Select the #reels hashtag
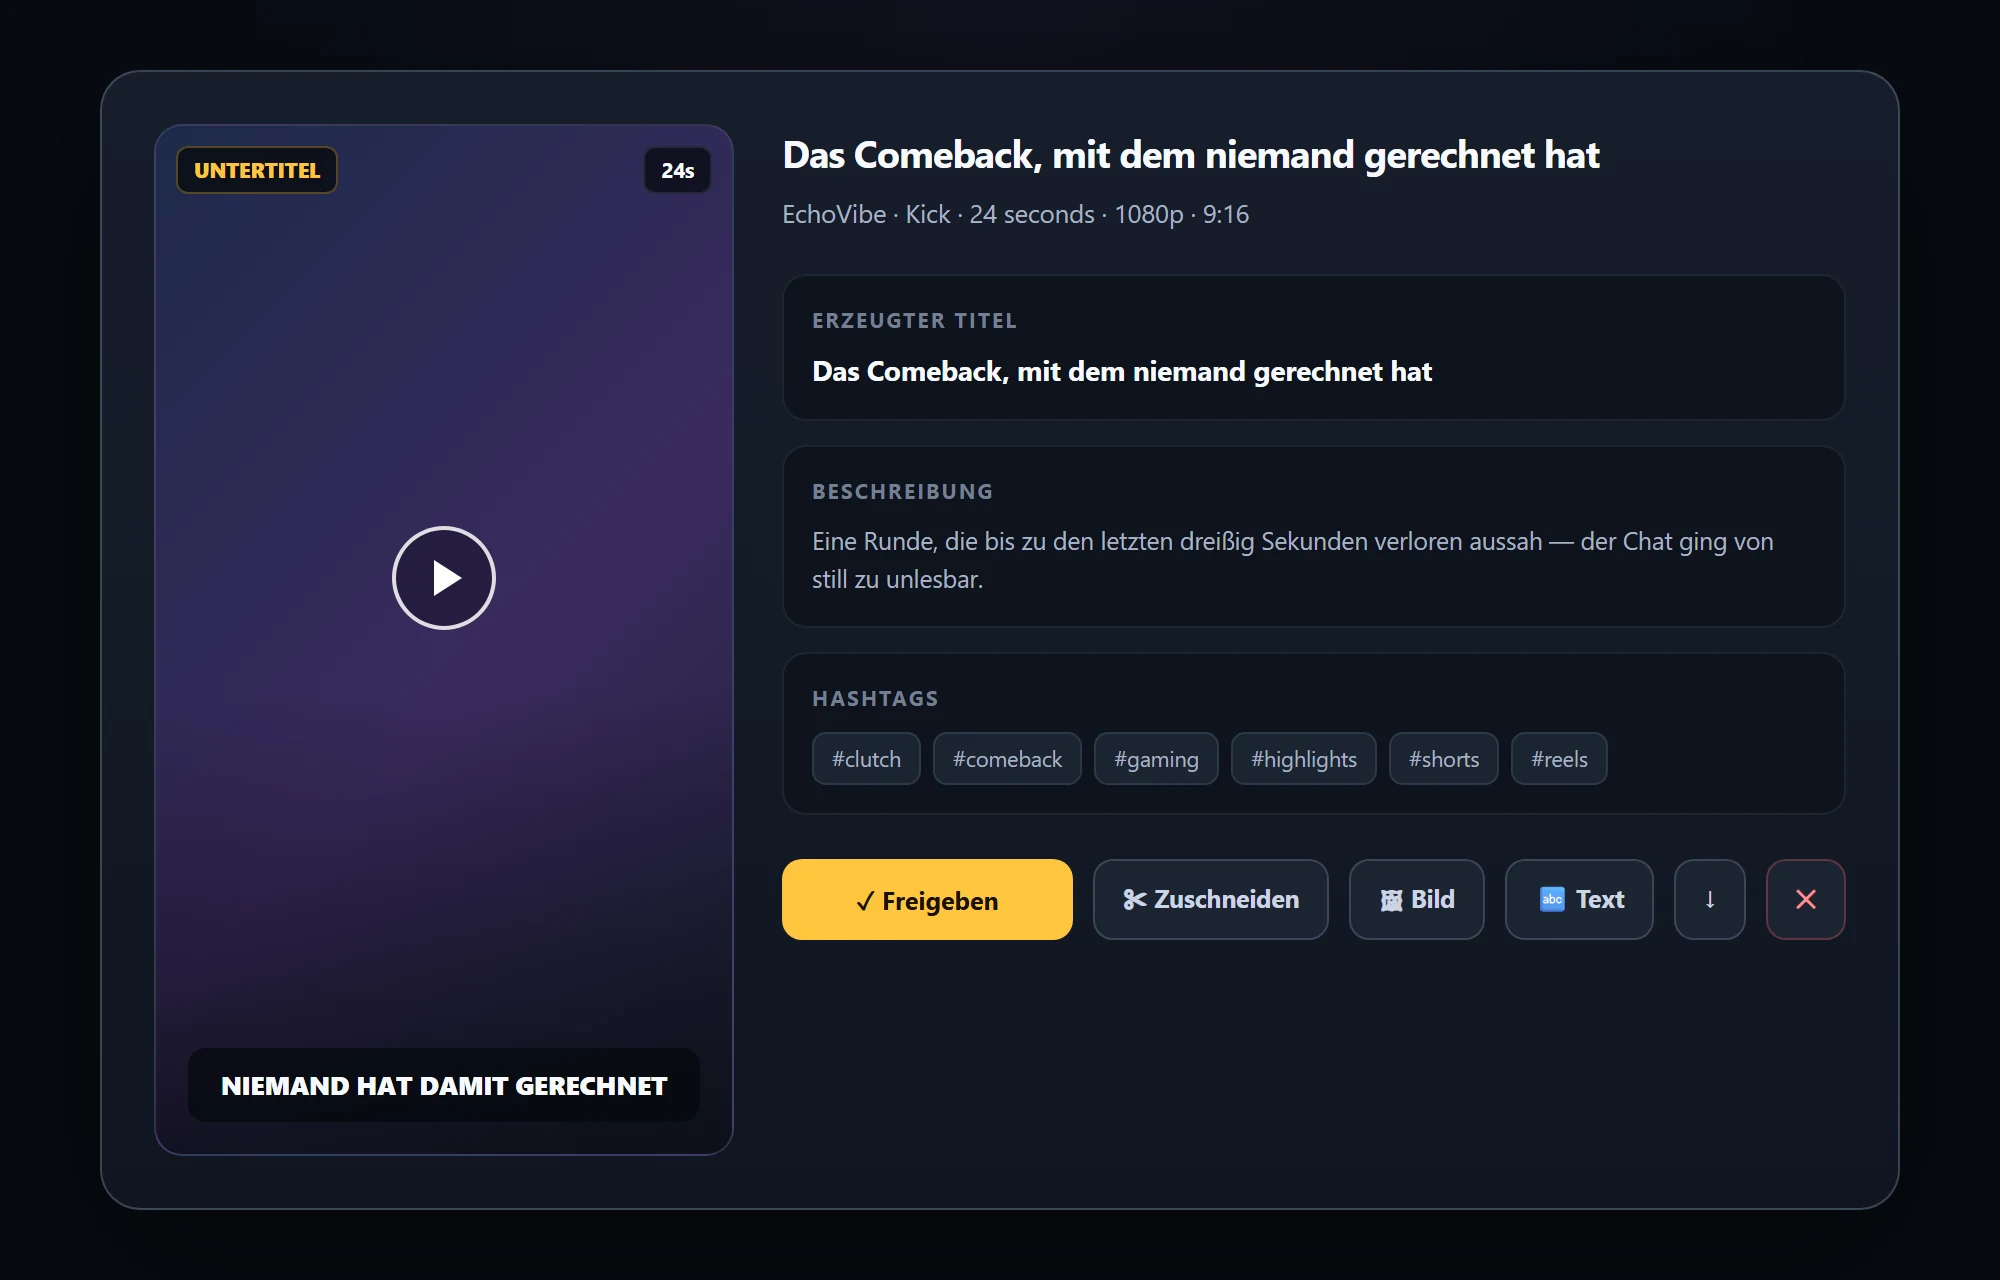 click(1559, 759)
